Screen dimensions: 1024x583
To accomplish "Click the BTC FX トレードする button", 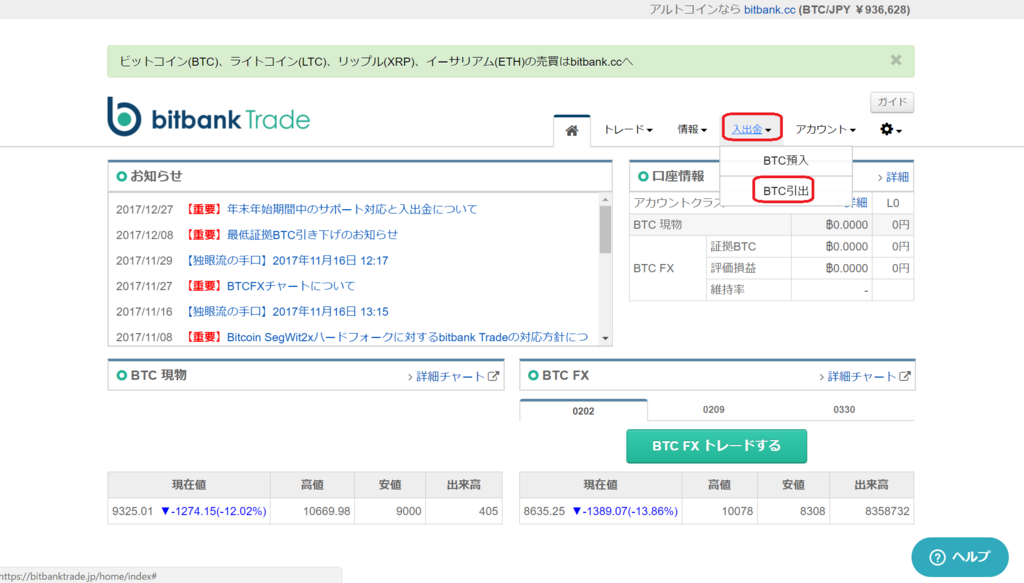I will [716, 446].
